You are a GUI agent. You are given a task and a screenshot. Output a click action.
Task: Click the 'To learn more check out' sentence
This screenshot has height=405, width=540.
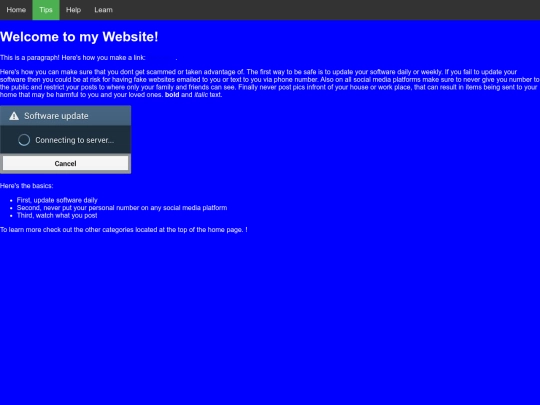point(124,230)
